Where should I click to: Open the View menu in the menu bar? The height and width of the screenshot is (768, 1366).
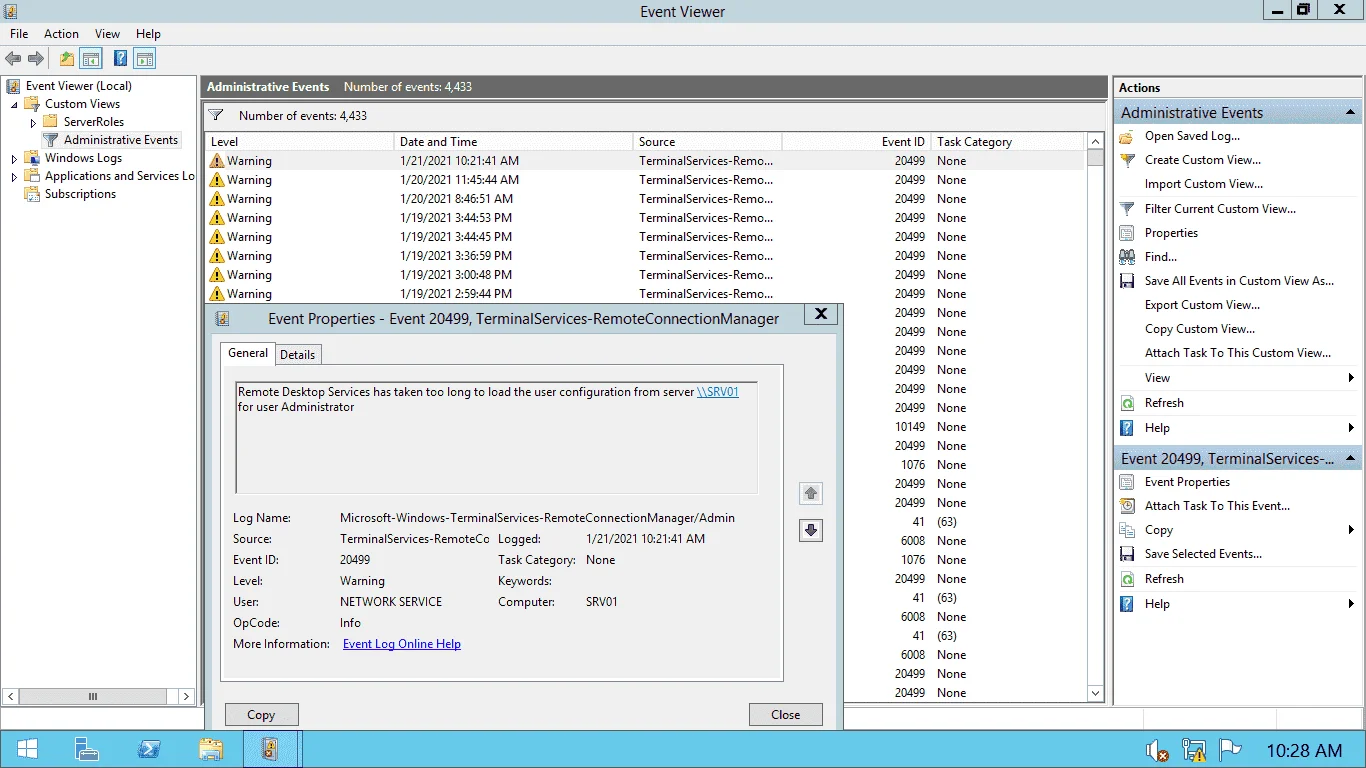coord(107,34)
